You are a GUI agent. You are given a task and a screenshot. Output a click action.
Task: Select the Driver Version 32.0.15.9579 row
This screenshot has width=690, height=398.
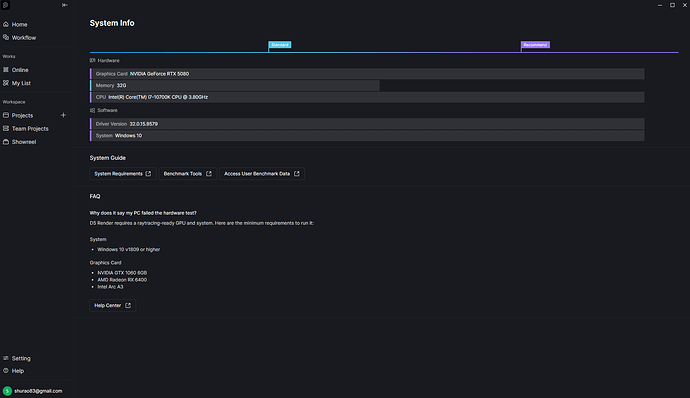367,124
